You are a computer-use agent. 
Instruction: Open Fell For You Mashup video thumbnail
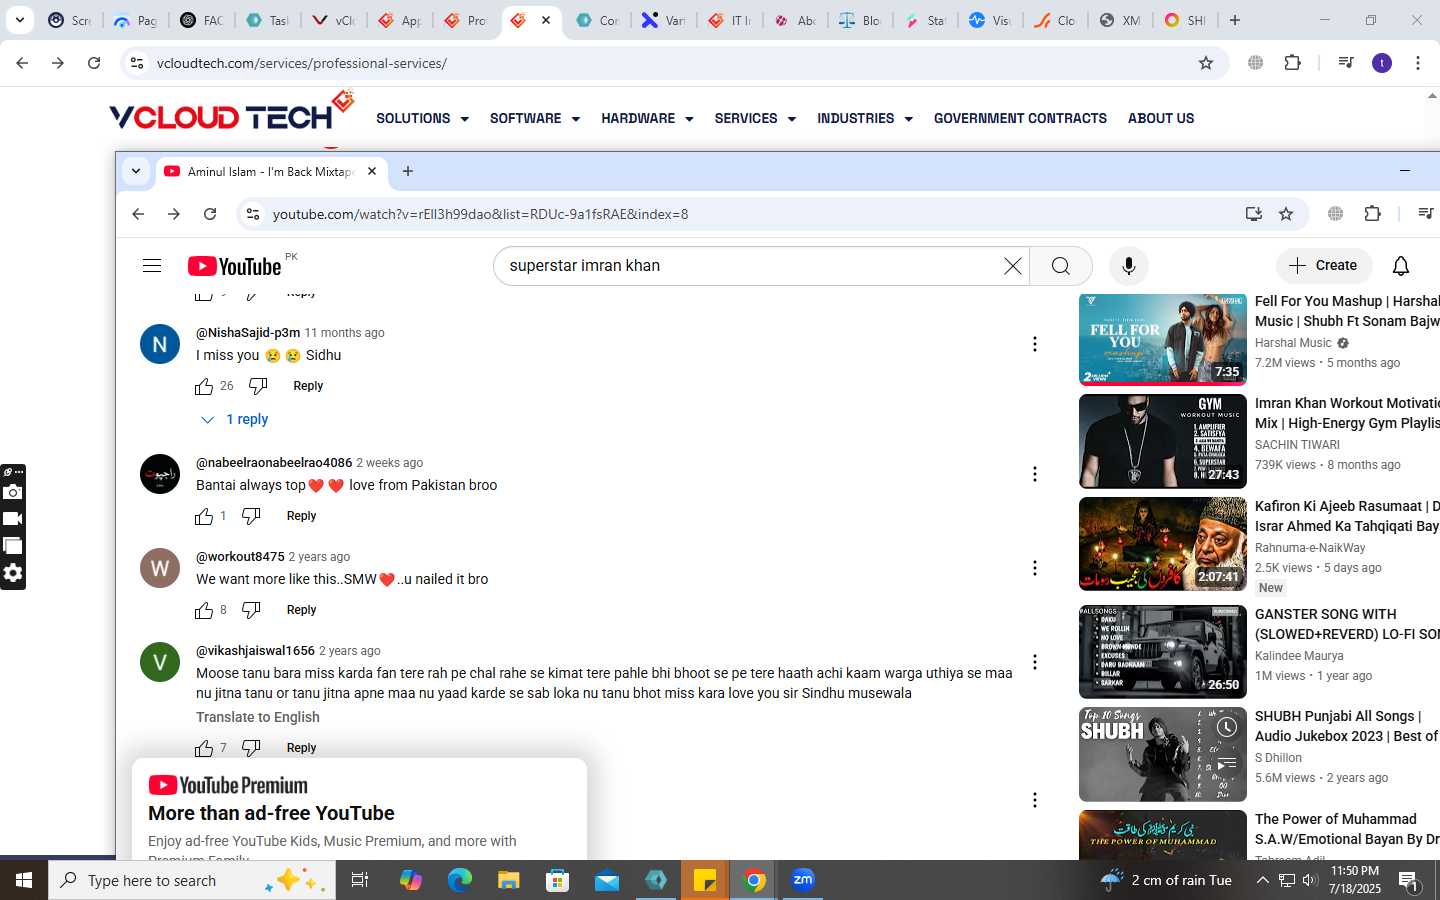point(1163,339)
